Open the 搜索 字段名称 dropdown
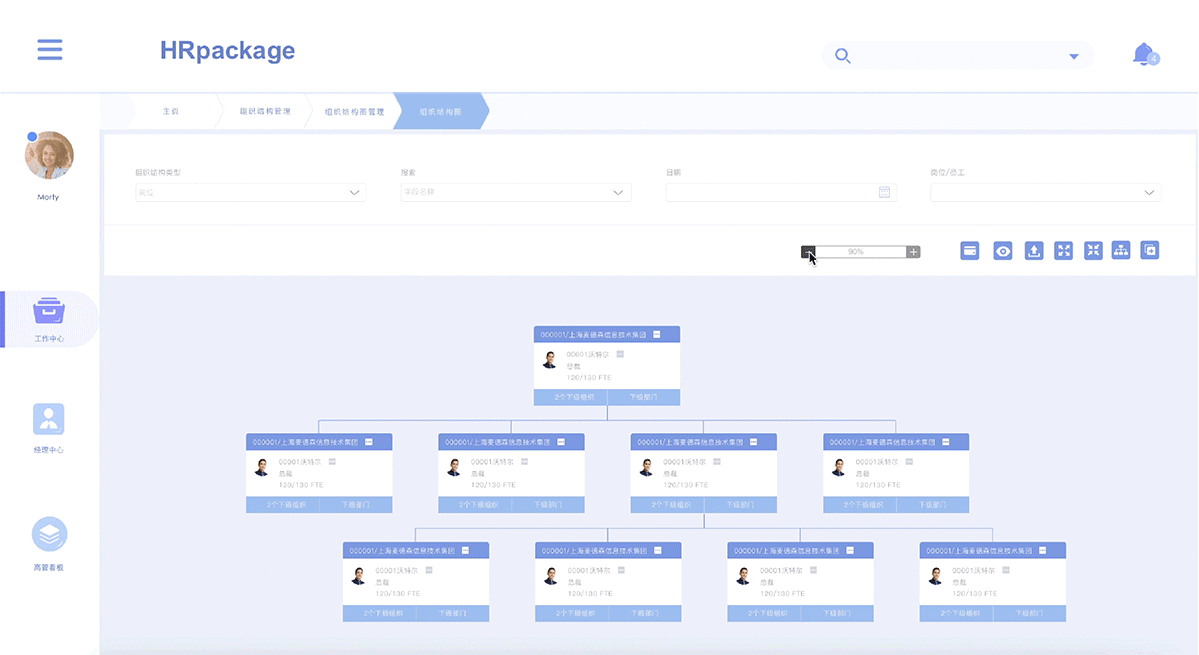The width and height of the screenshot is (1199, 655). coord(516,193)
